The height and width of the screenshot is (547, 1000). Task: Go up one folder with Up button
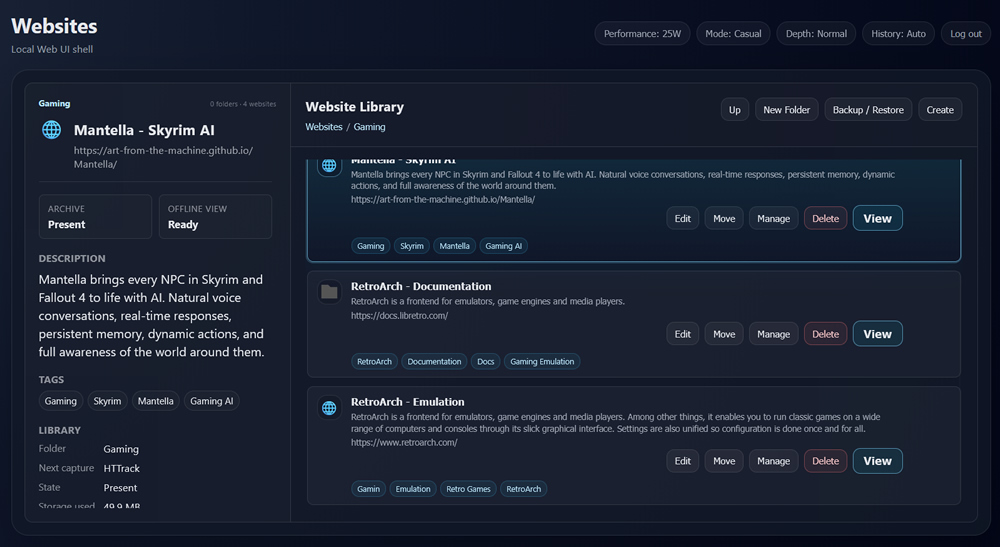735,110
